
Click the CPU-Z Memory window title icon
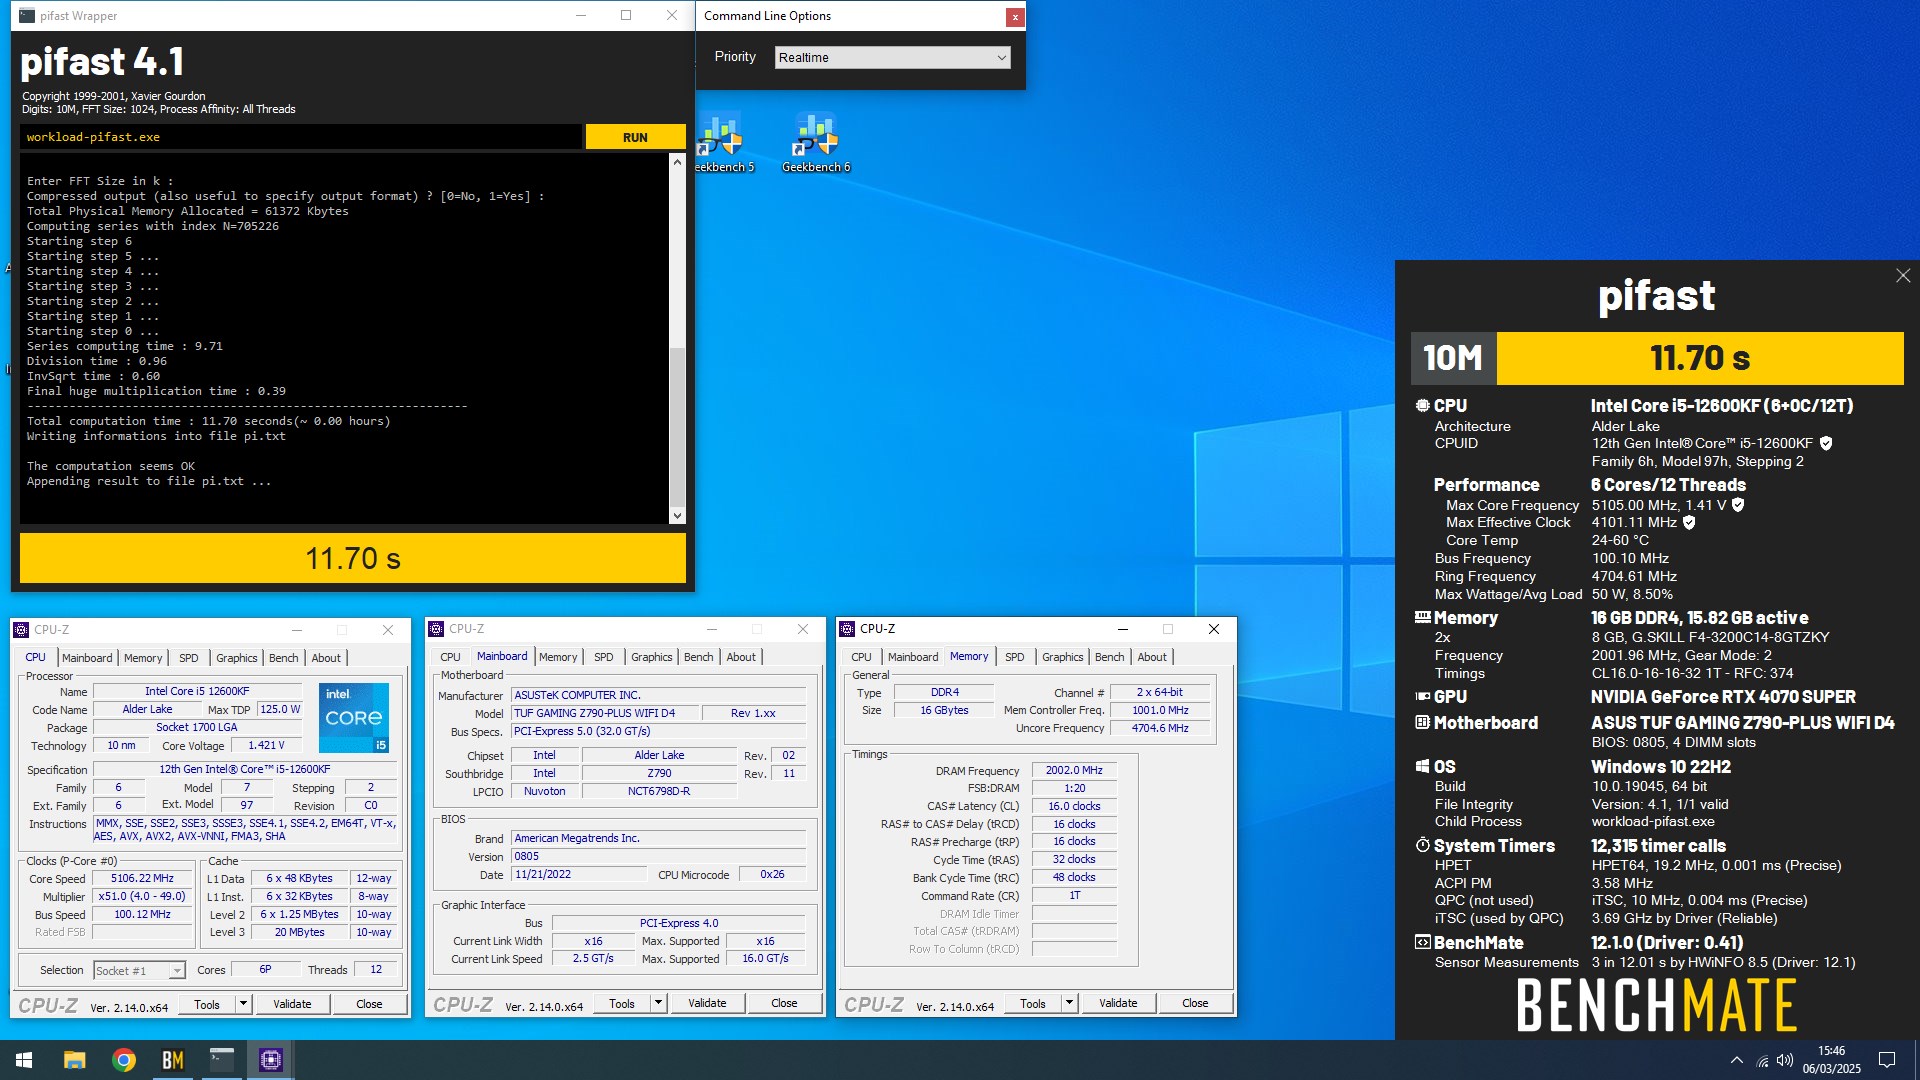(847, 629)
